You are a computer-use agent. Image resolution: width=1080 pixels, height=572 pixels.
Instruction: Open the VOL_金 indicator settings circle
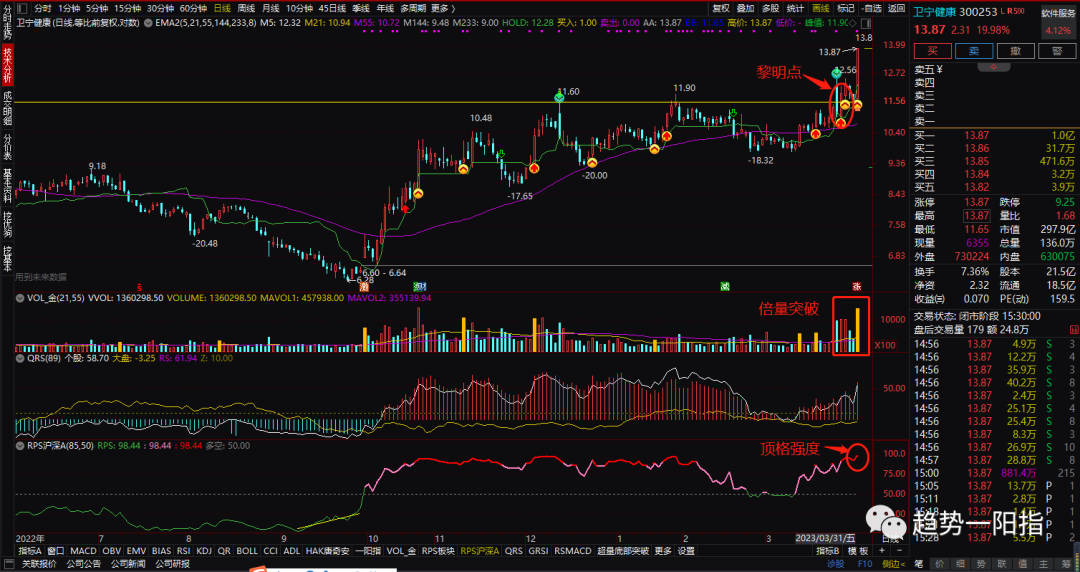click(21, 298)
